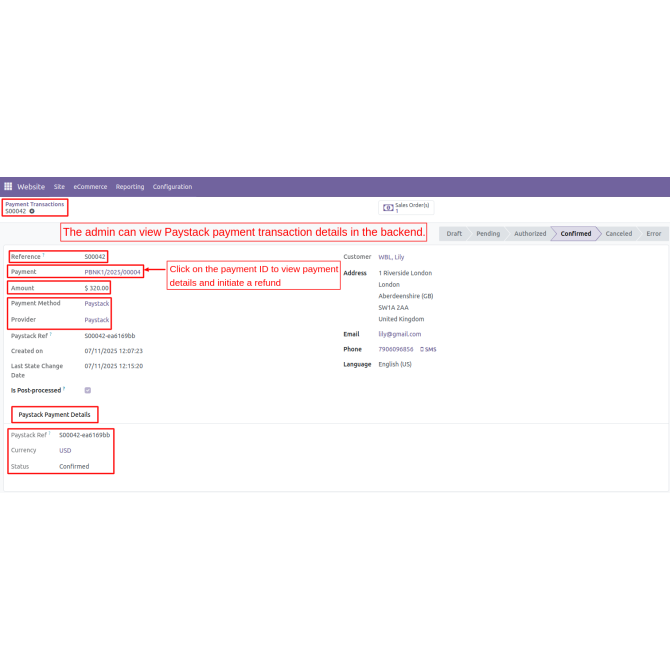Click Aberdeenshire (GB) in the address
Image resolution: width=670 pixels, height=670 pixels.
(406, 296)
